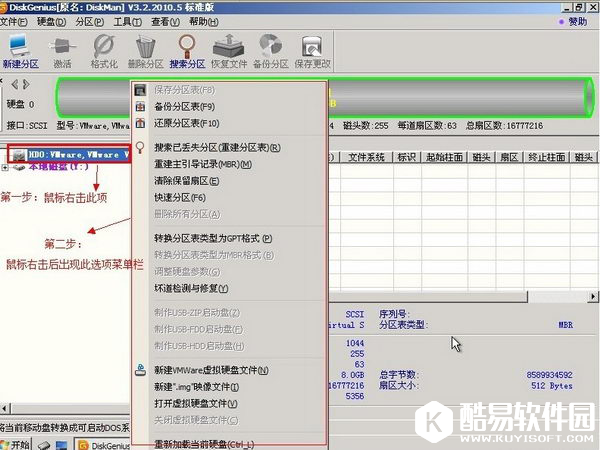The width and height of the screenshot is (600, 450).
Task: Click the 搜索分区 magnifier icon
Action: pyautogui.click(x=186, y=44)
